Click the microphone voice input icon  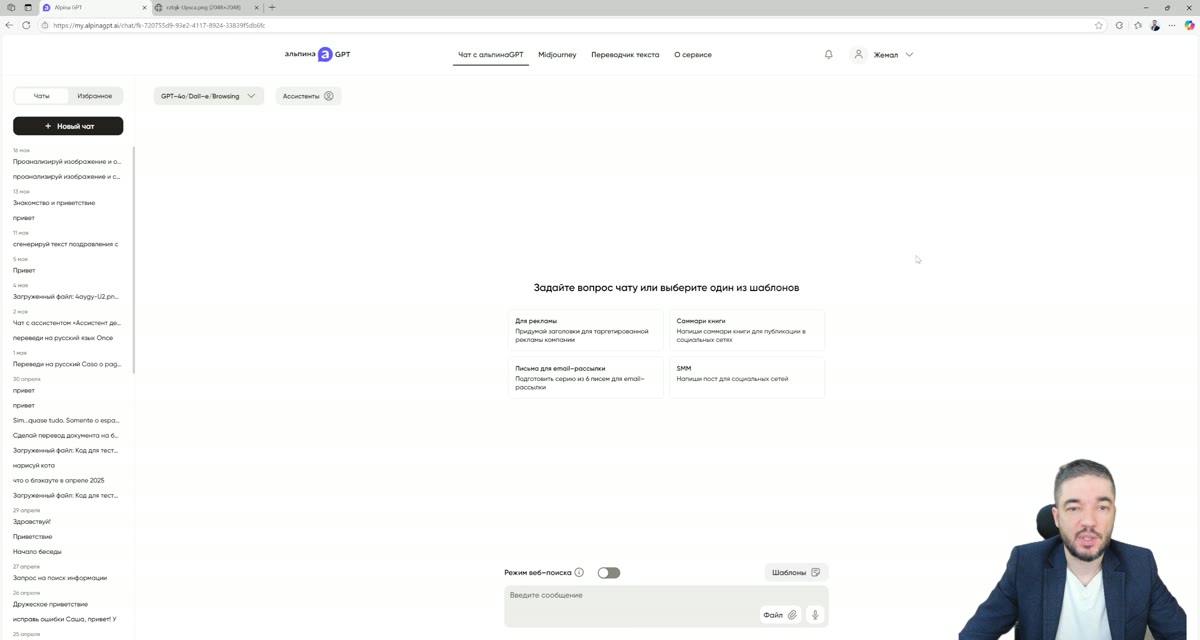pos(815,615)
